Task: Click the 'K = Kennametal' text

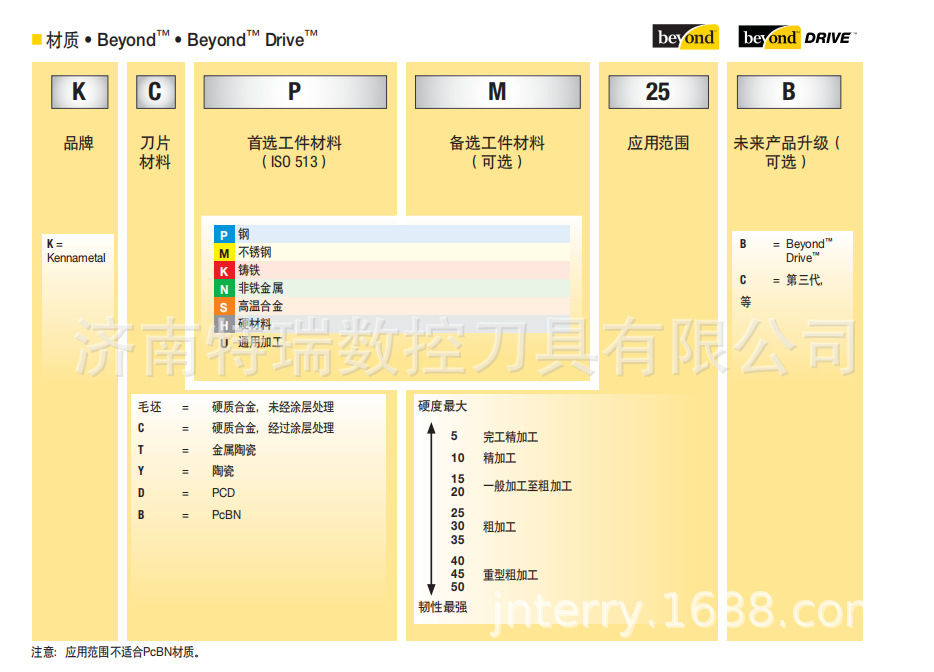Action: pyautogui.click(x=76, y=251)
